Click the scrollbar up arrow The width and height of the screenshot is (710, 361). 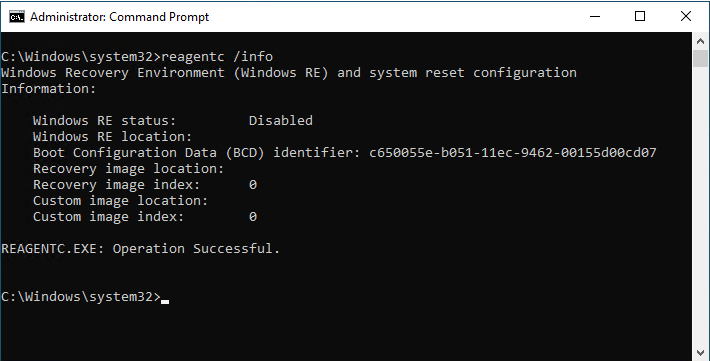tap(700, 41)
